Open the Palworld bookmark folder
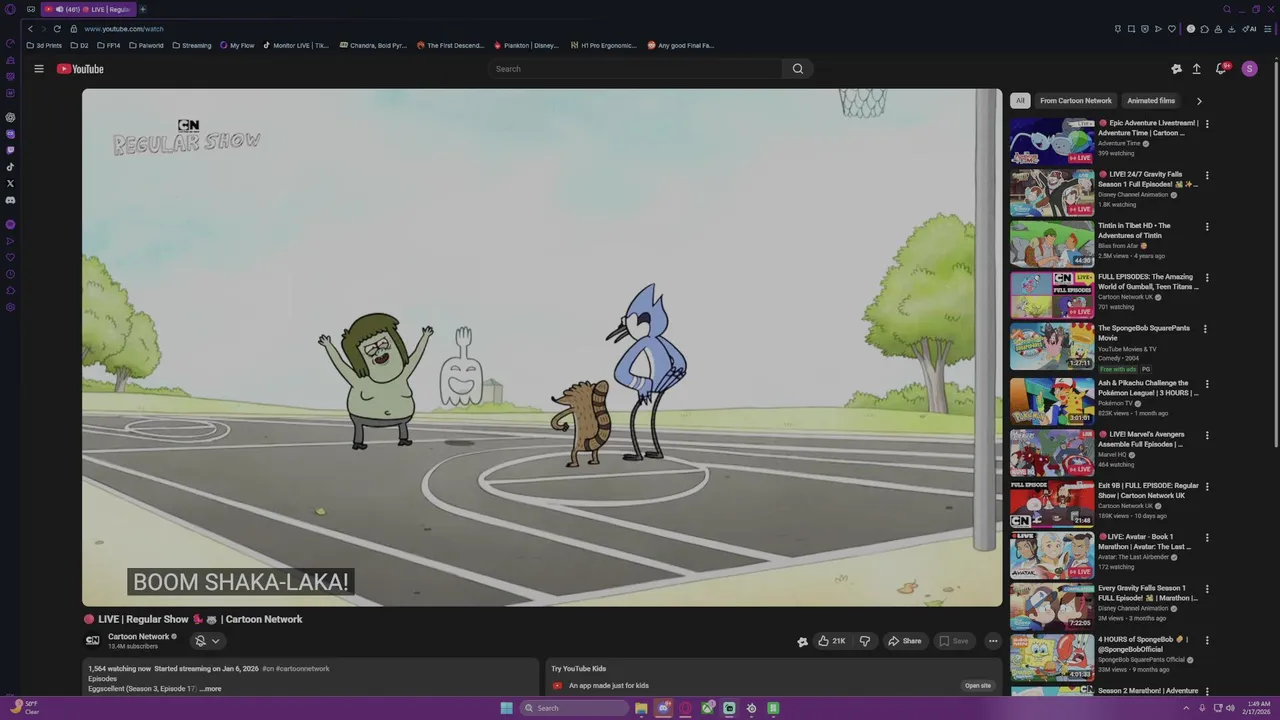The image size is (1280, 720). tap(146, 45)
